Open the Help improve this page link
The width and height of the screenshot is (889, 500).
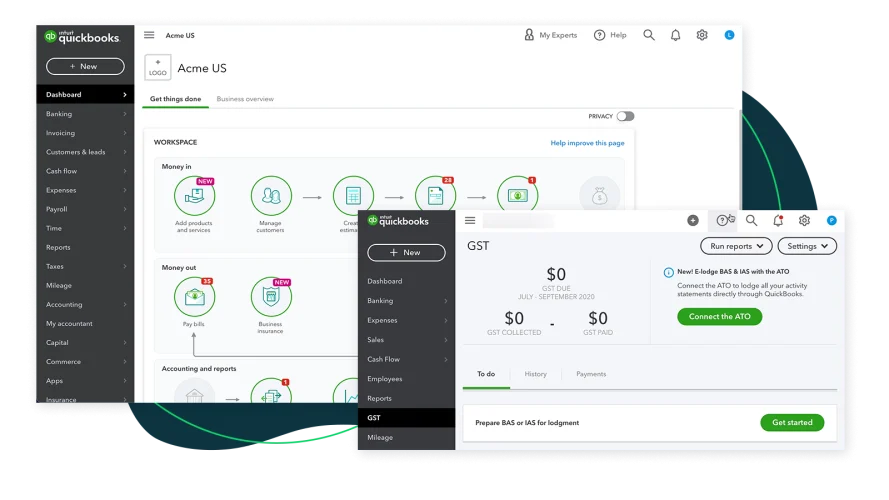pos(587,143)
